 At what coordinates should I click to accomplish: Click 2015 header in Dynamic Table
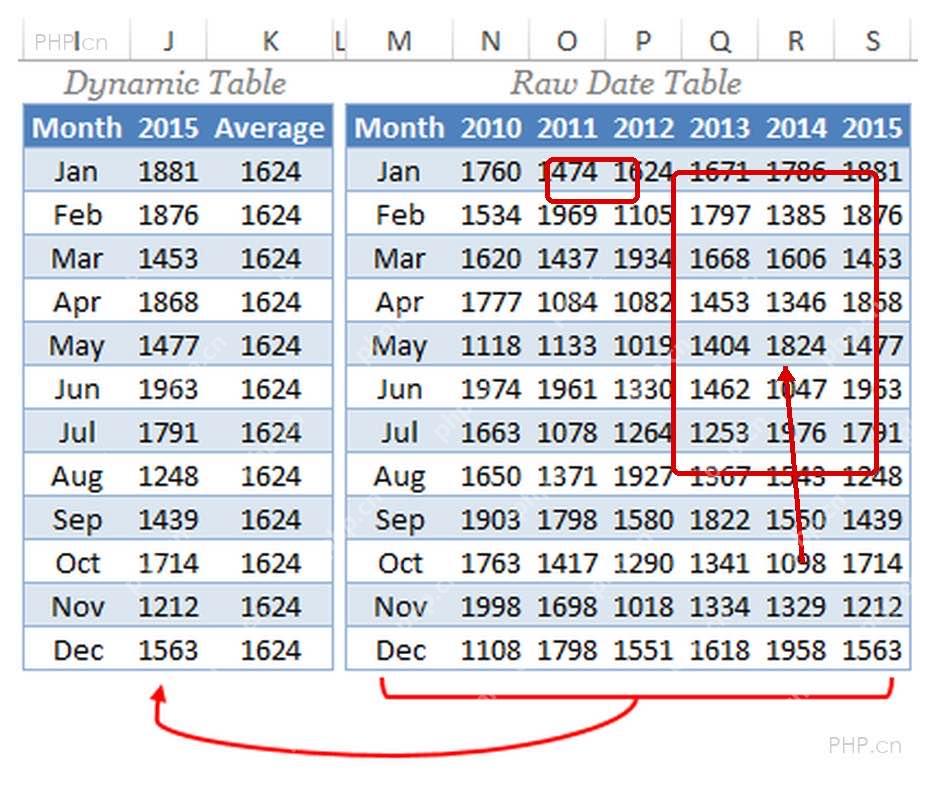click(x=168, y=128)
